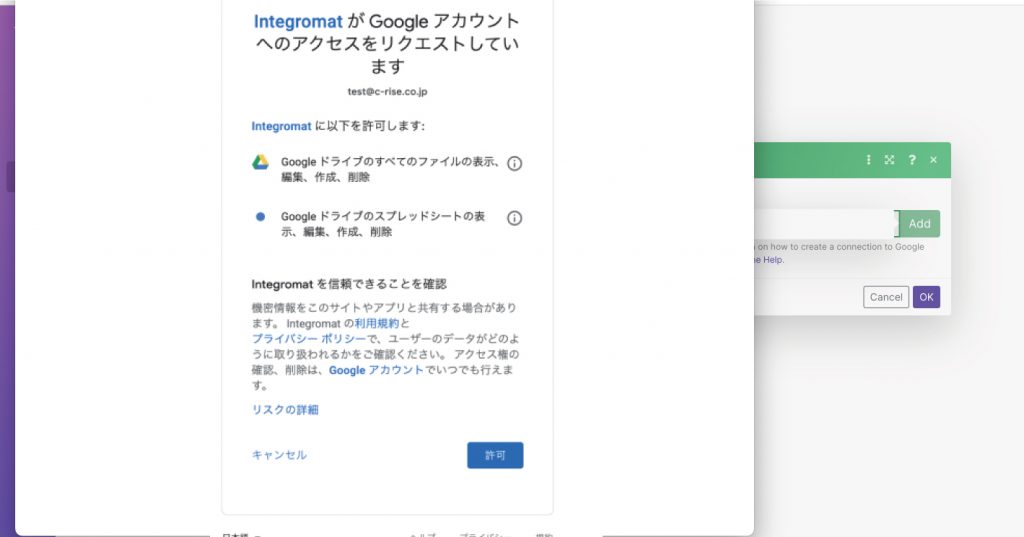Click the Add connection button in Integromat panel
This screenshot has height=537, width=1024.
(919, 223)
